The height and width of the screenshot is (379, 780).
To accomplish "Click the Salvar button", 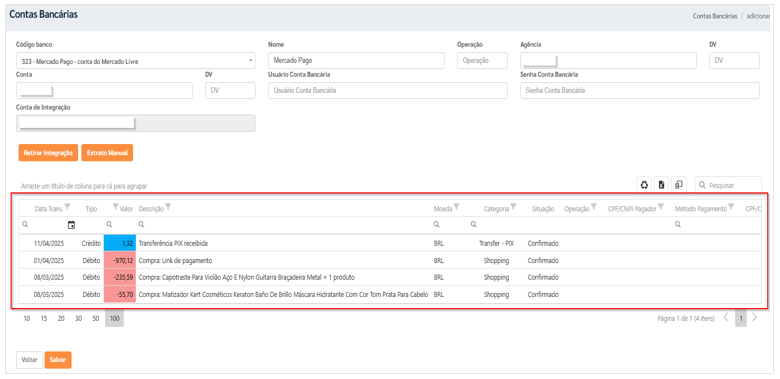I will [x=58, y=360].
